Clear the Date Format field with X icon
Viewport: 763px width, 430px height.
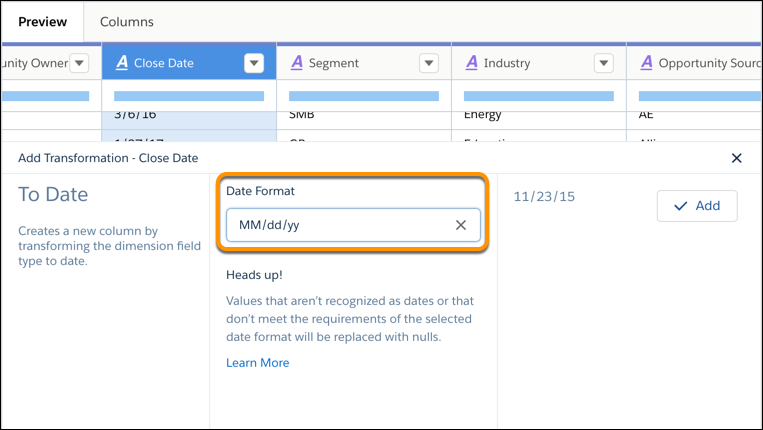click(x=461, y=225)
